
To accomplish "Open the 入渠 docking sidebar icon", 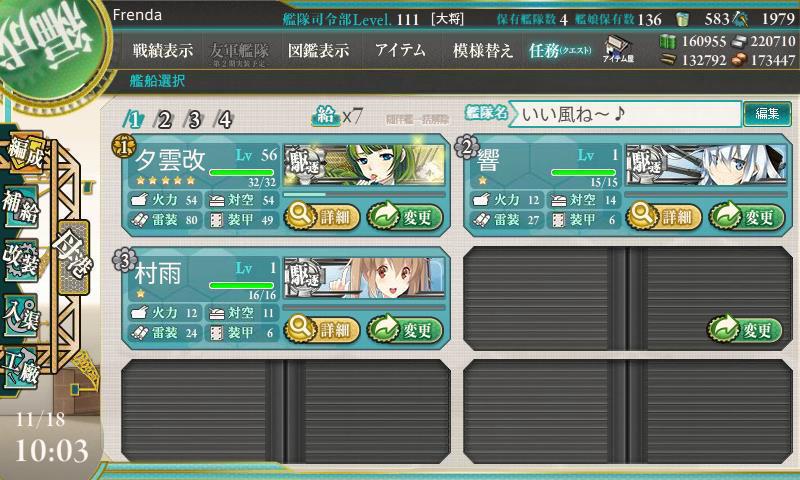I will 21,314.
